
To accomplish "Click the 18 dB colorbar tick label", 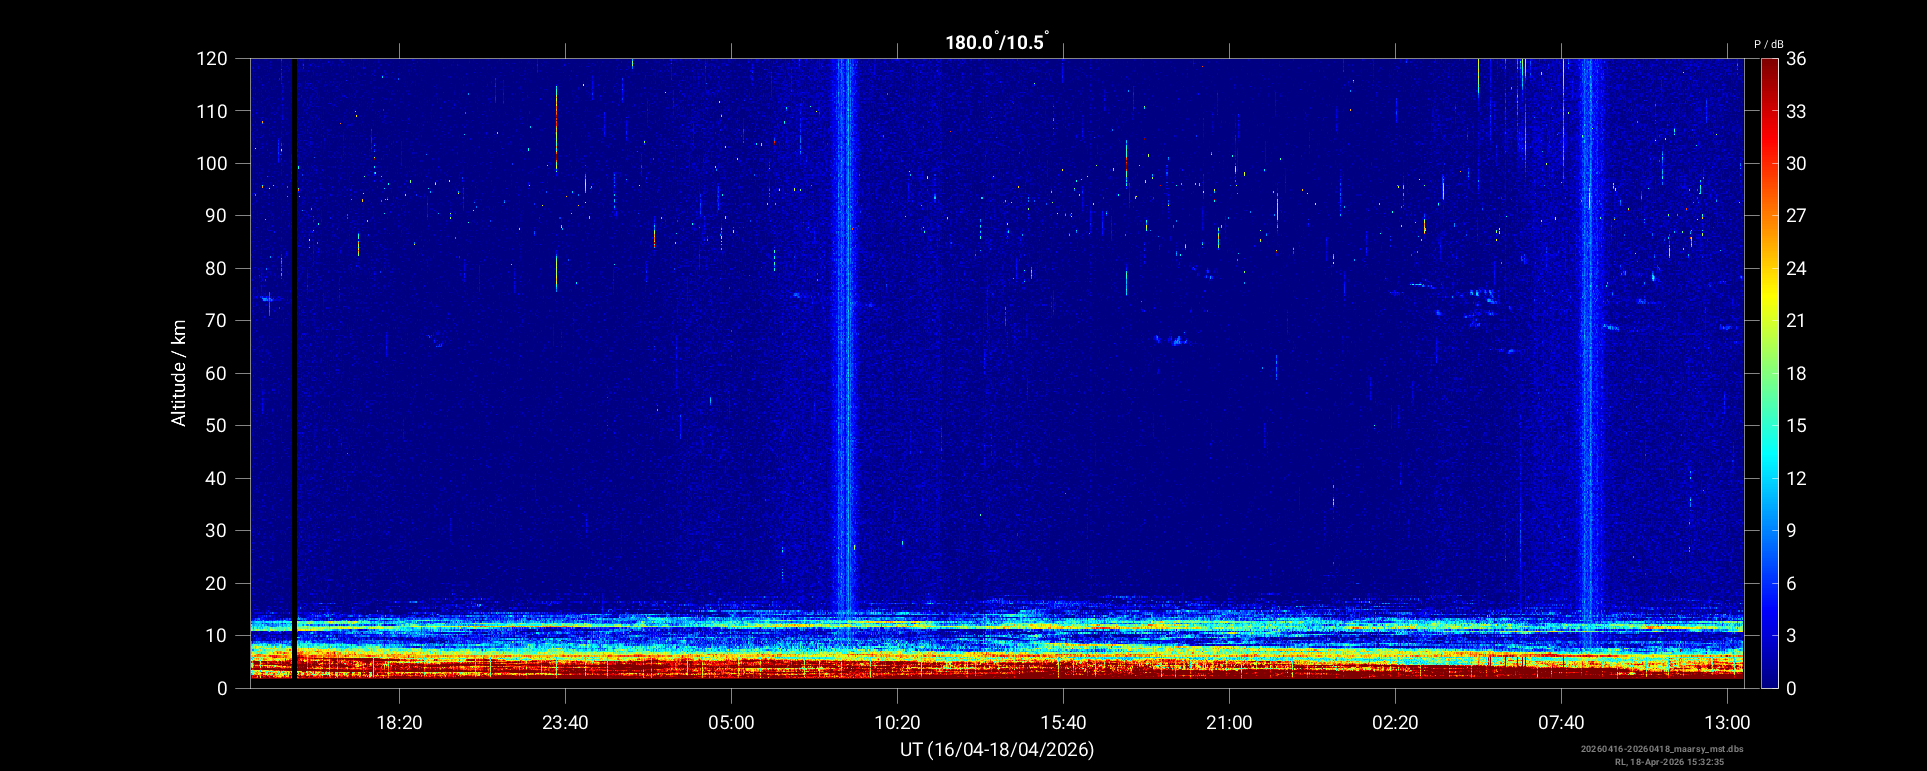I will click(1796, 374).
